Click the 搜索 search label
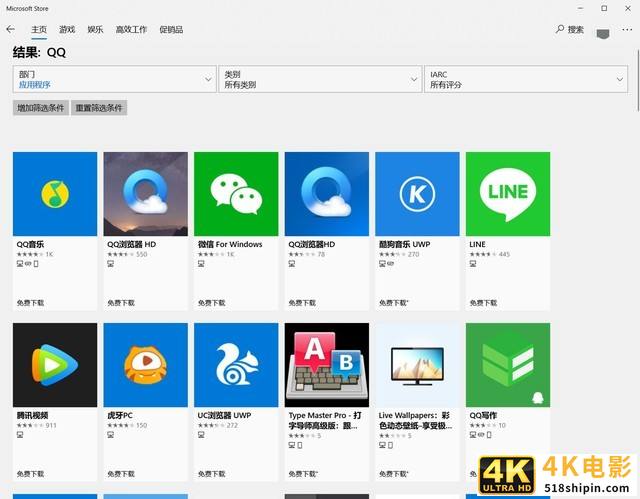 [x=576, y=29]
